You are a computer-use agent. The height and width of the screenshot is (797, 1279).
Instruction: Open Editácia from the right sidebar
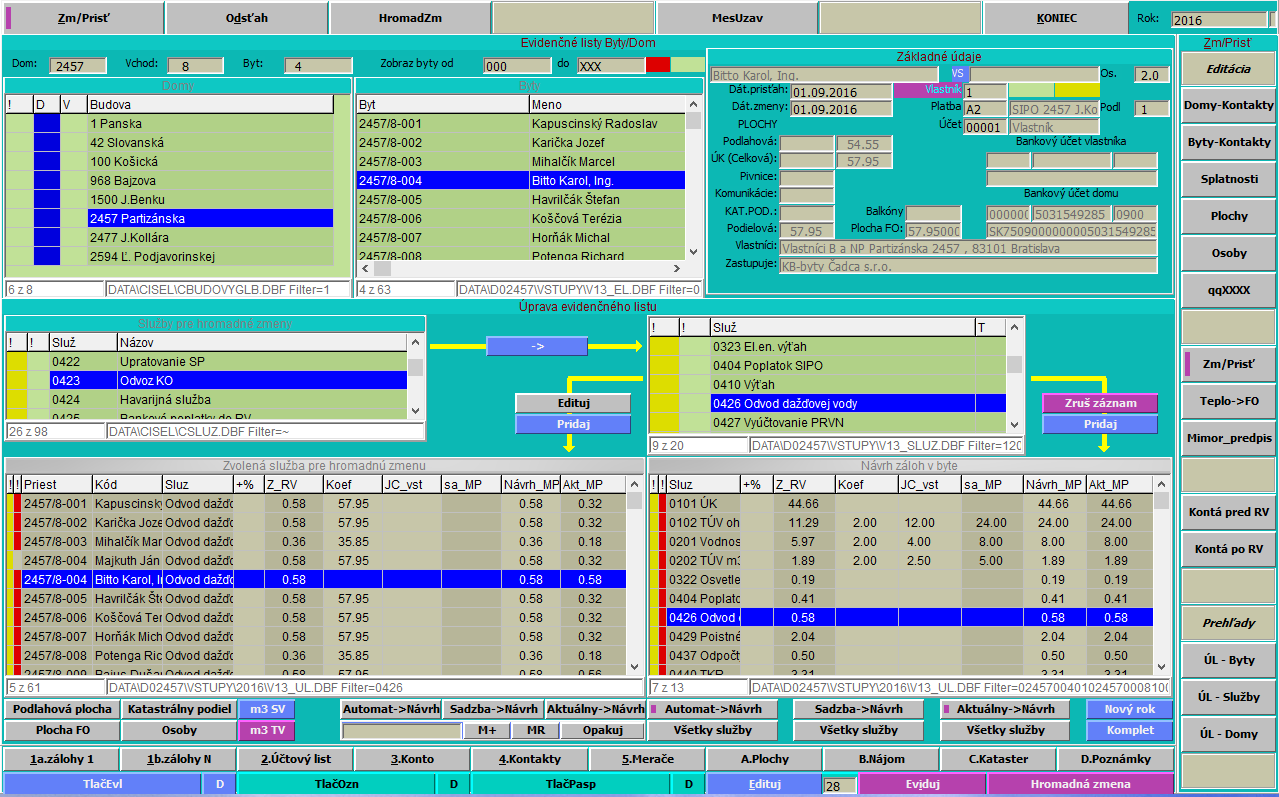coord(1228,69)
